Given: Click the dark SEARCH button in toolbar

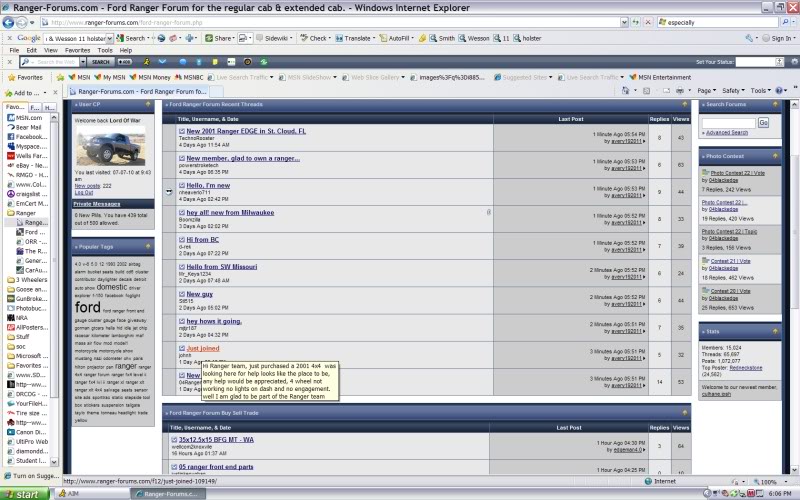Looking at the screenshot, I should click(101, 62).
